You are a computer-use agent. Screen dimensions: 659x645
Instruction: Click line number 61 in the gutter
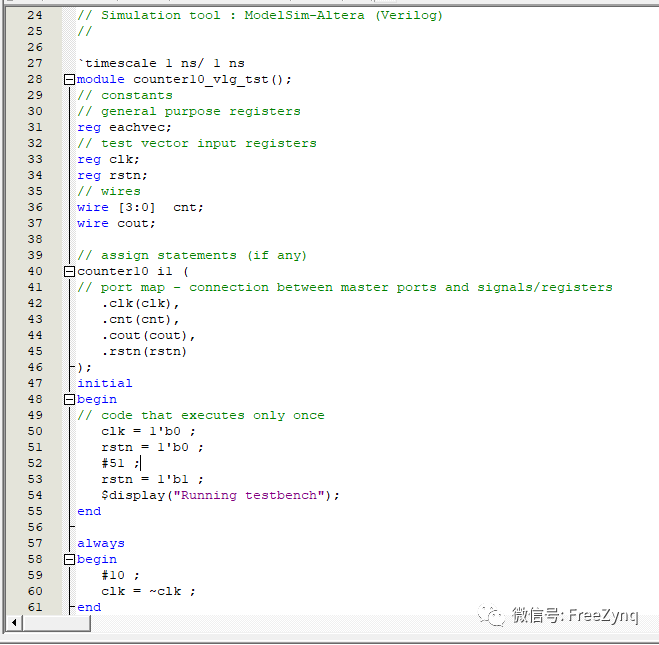click(x=35, y=608)
